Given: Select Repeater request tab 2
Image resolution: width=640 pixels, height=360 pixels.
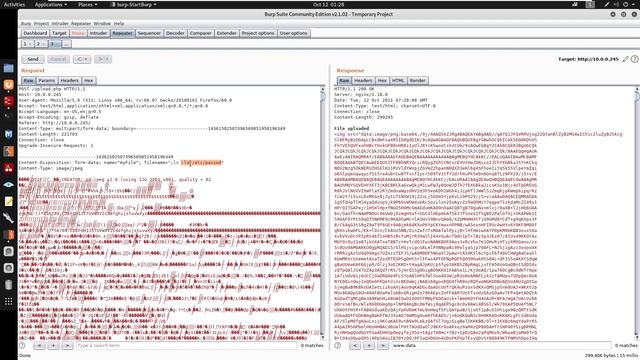Looking at the screenshot, I should 40,44.
